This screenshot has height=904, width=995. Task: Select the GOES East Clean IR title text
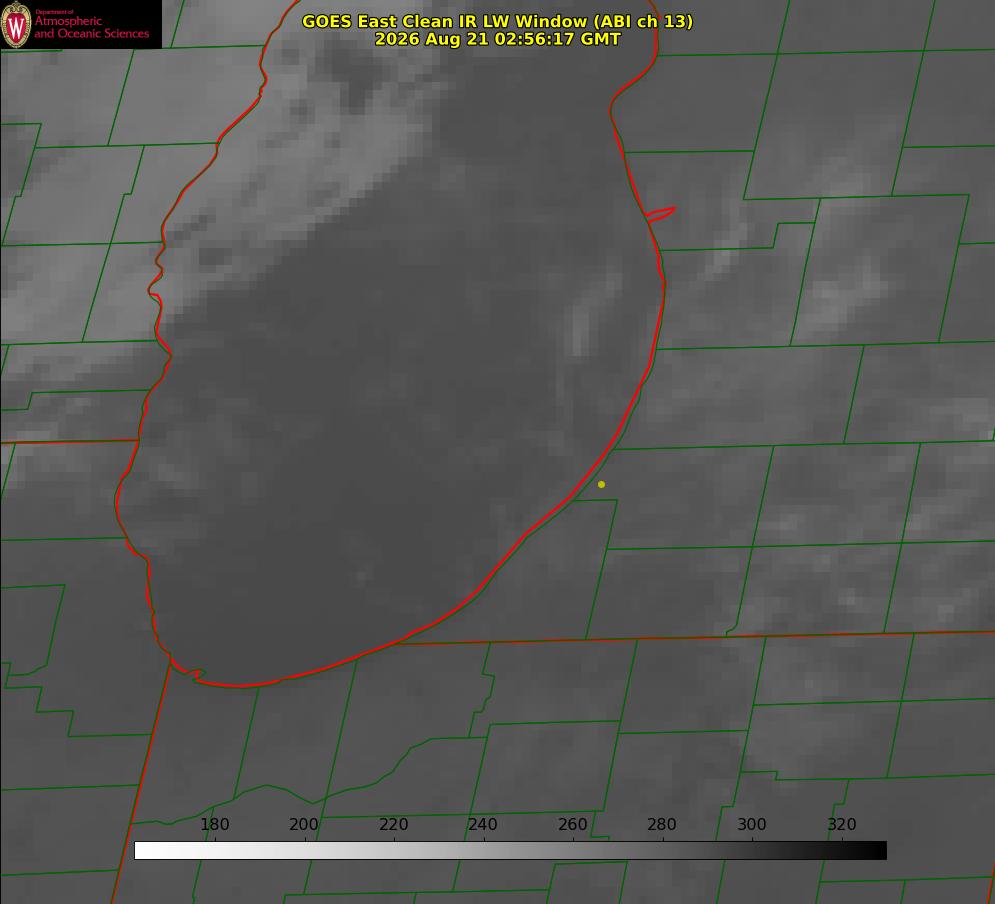498,21
